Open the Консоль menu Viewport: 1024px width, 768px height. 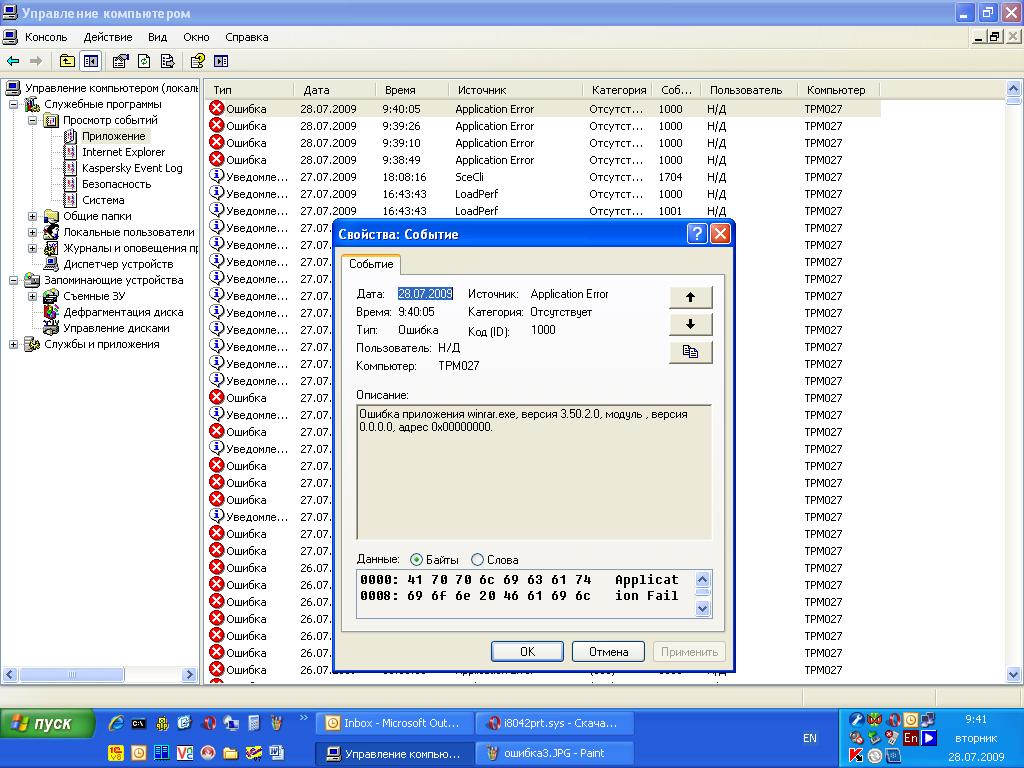[46, 37]
